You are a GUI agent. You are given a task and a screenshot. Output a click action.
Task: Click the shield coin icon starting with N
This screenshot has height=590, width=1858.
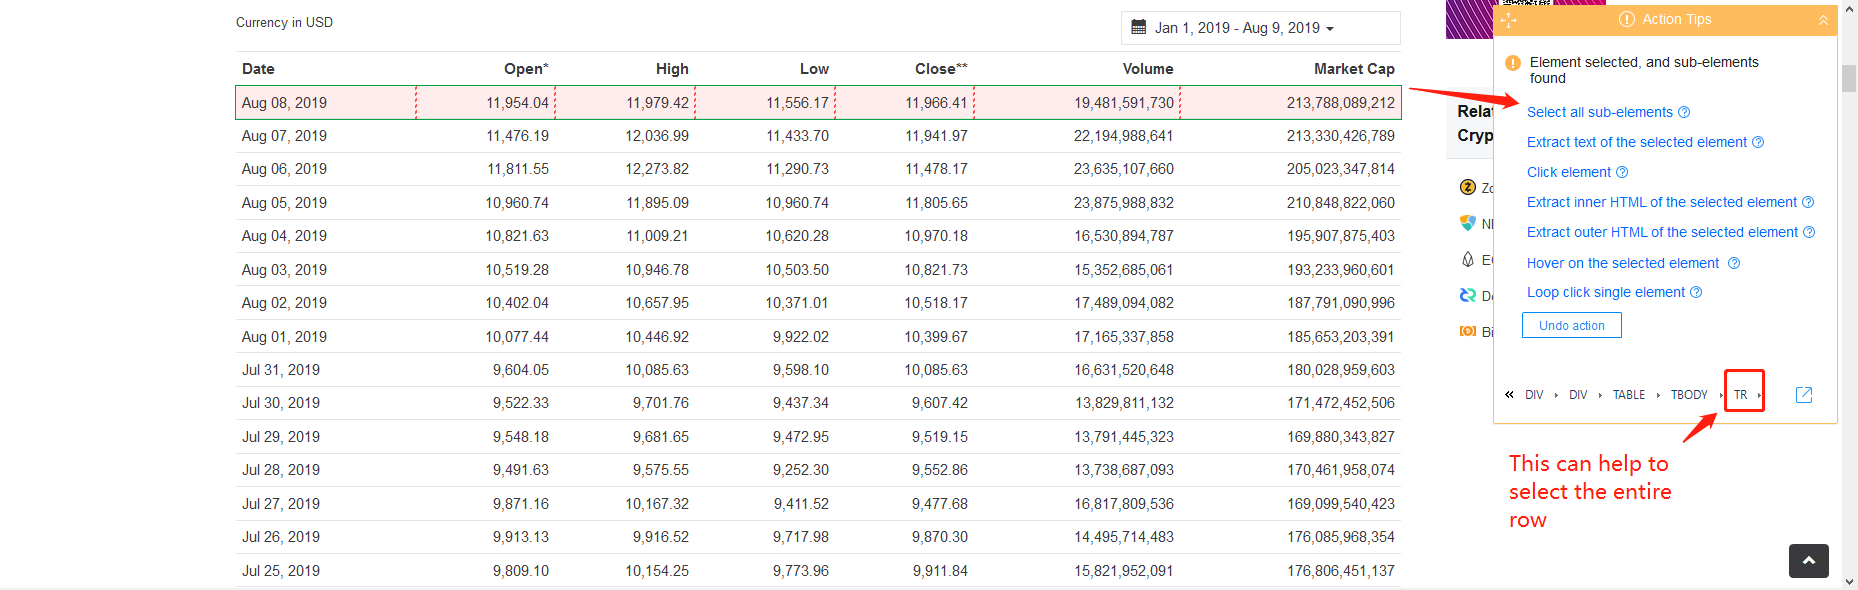coord(1468,223)
